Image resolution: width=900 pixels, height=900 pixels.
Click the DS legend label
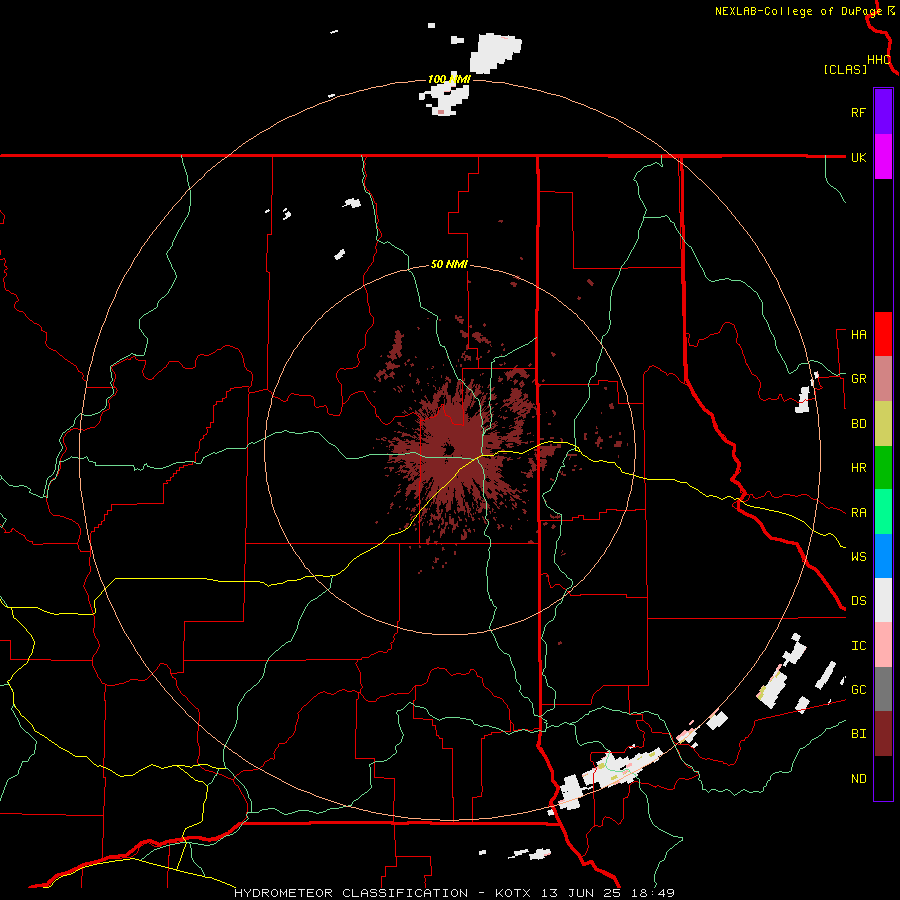coord(858,601)
